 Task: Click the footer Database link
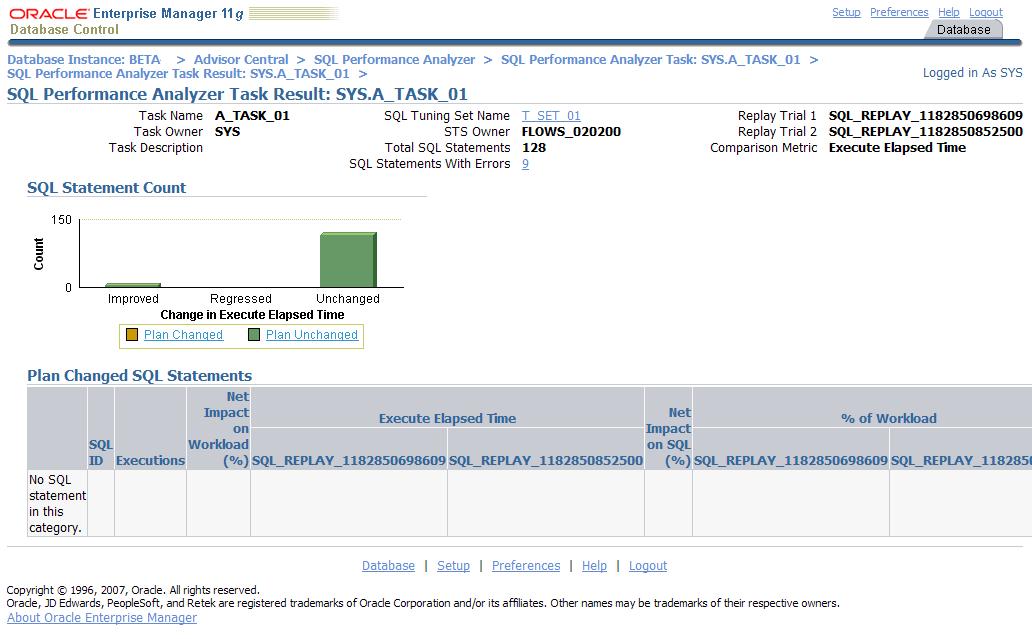(x=388, y=566)
